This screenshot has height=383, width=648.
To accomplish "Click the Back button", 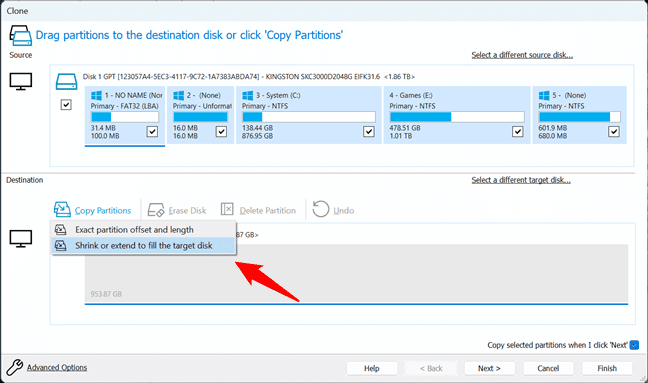I will pos(431,368).
